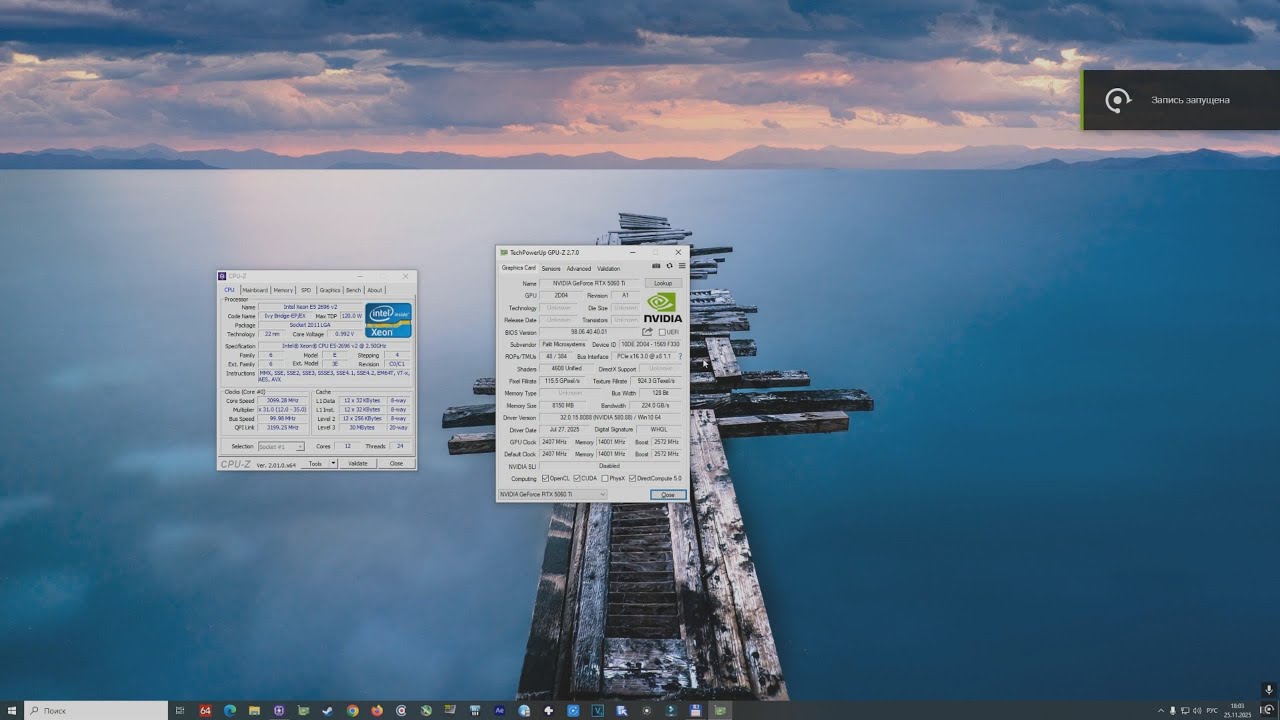
Task: Toggle the DirectCompute 5.0 checkbox
Action: click(x=632, y=479)
